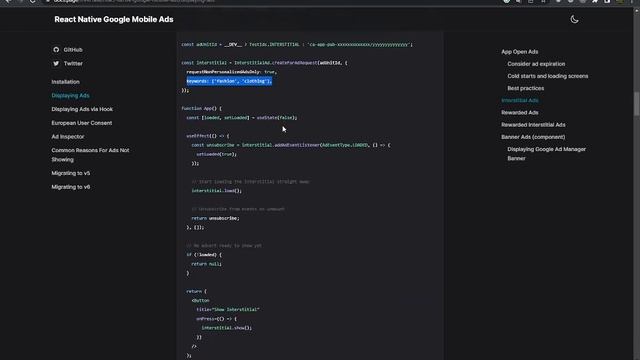Jump to Banner Ads (component) section
The width and height of the screenshot is (640, 360).
pyautogui.click(x=533, y=137)
